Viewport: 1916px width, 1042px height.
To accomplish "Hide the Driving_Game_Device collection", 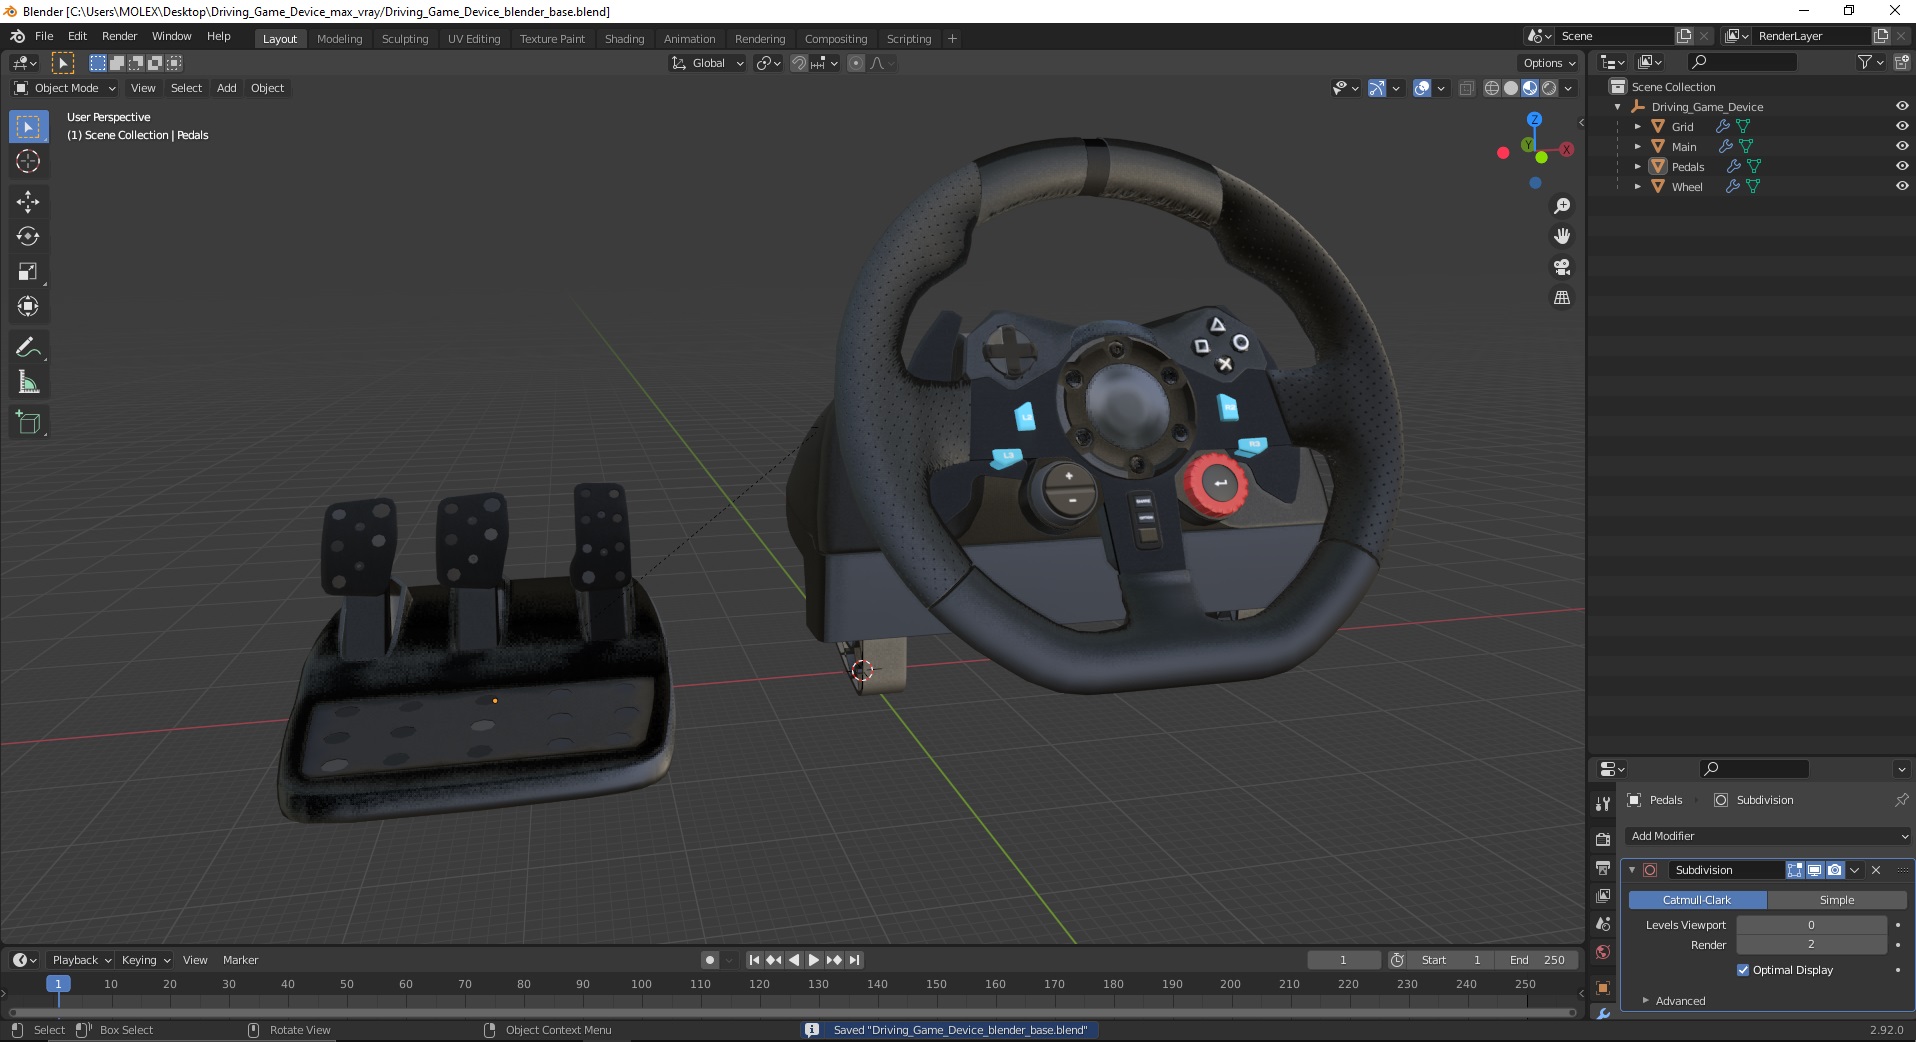I will 1902,106.
